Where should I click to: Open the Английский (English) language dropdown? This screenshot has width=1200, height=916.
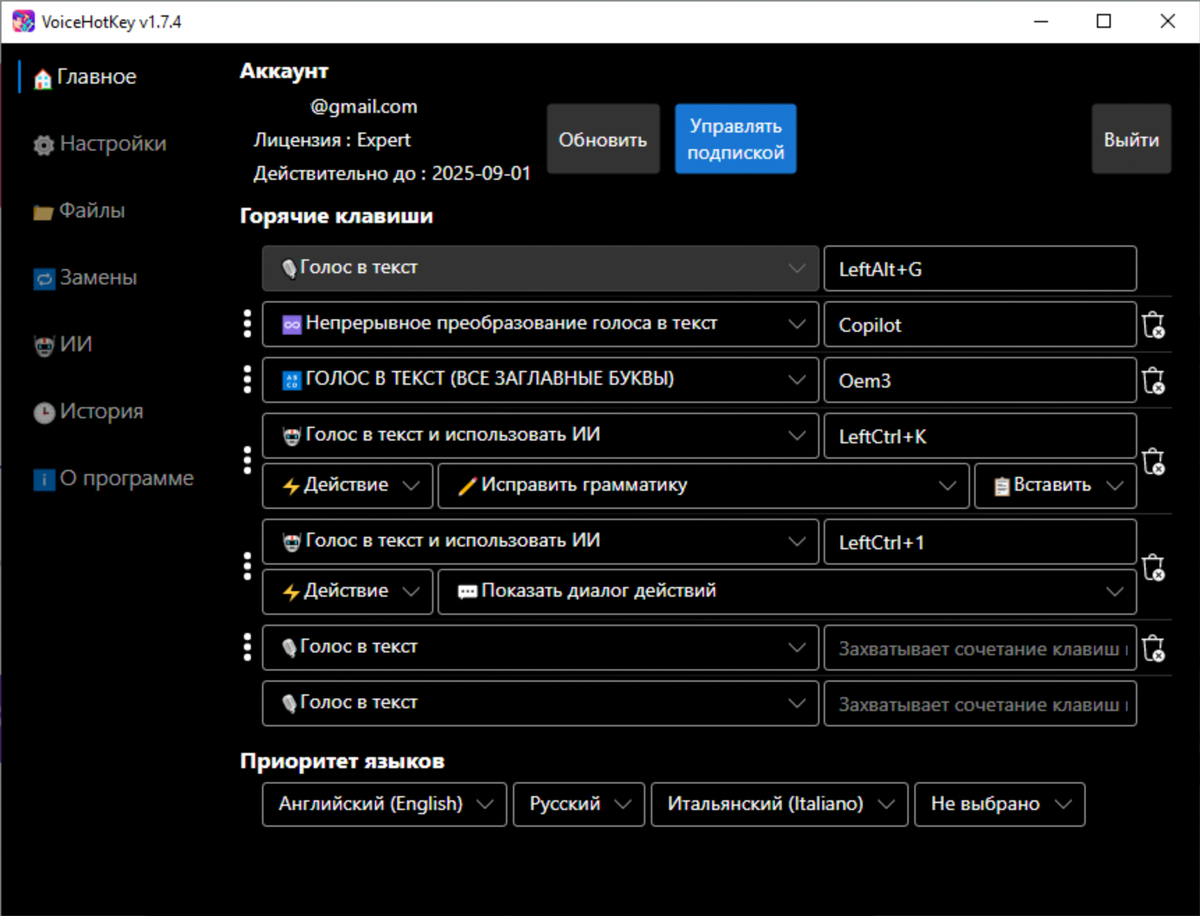(385, 804)
